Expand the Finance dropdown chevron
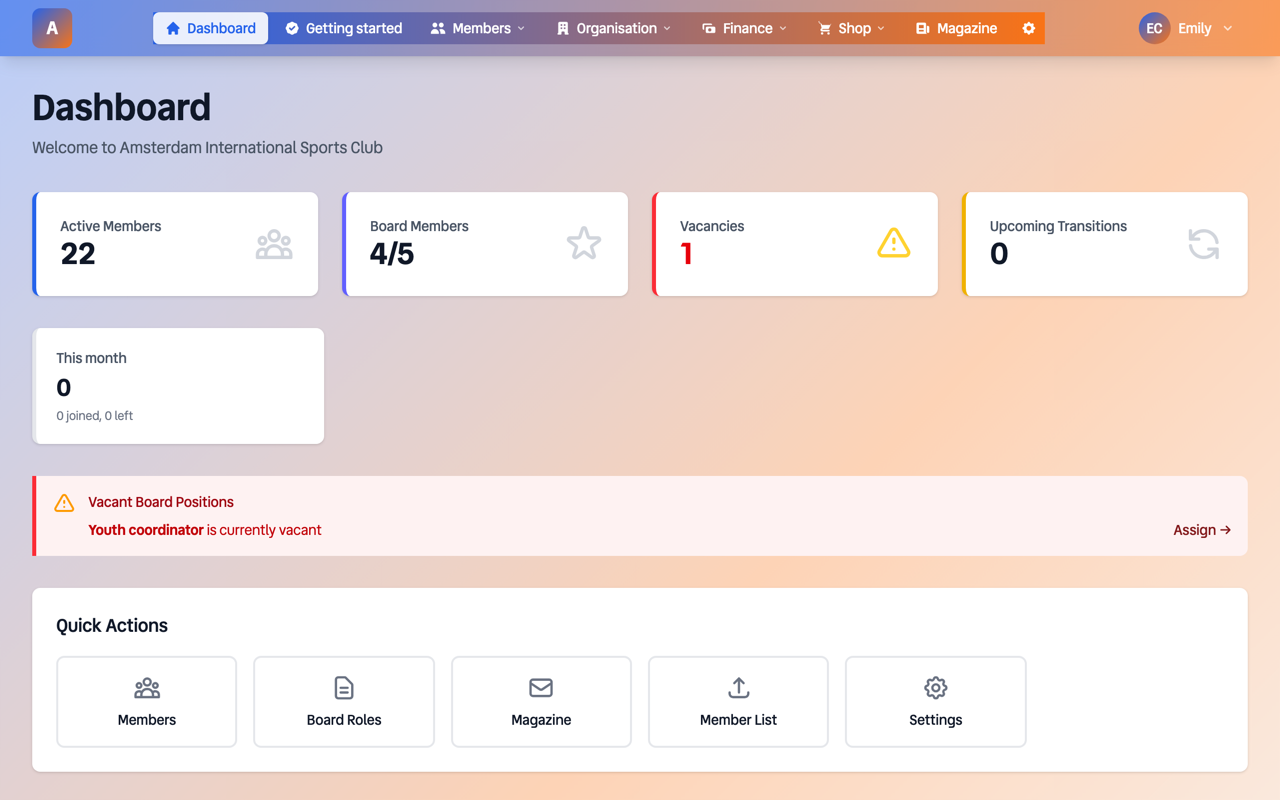The height and width of the screenshot is (800, 1280). [783, 29]
